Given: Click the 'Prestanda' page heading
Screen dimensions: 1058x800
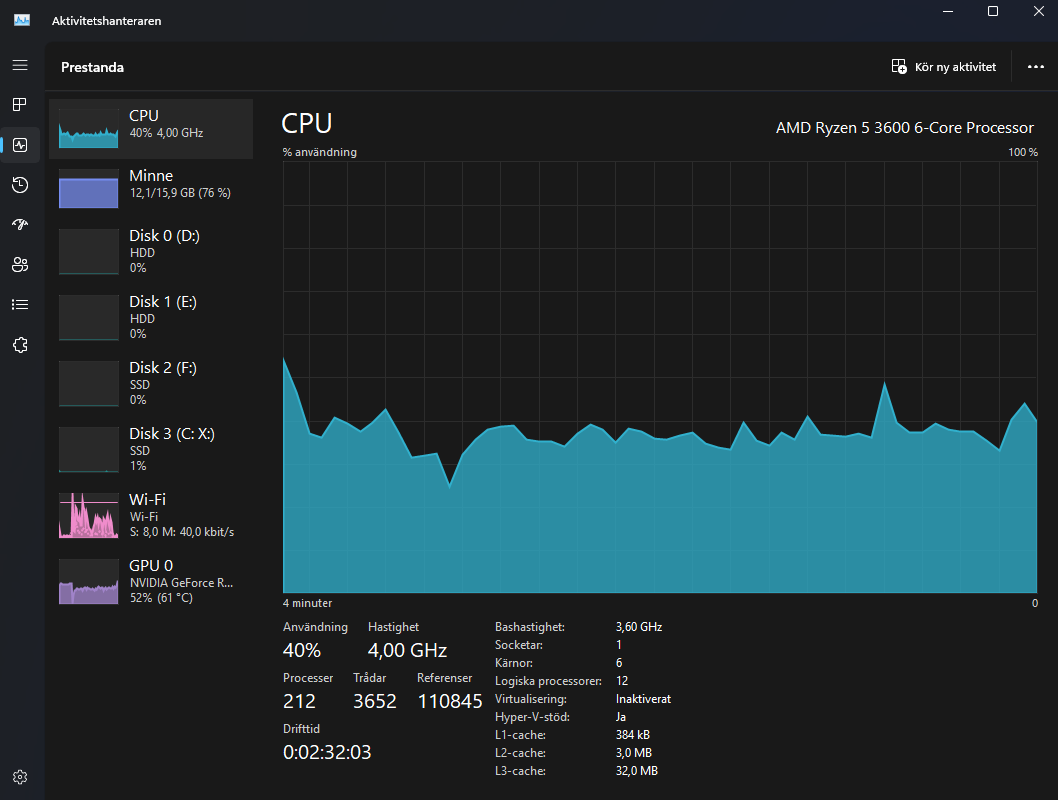Looking at the screenshot, I should pos(92,67).
